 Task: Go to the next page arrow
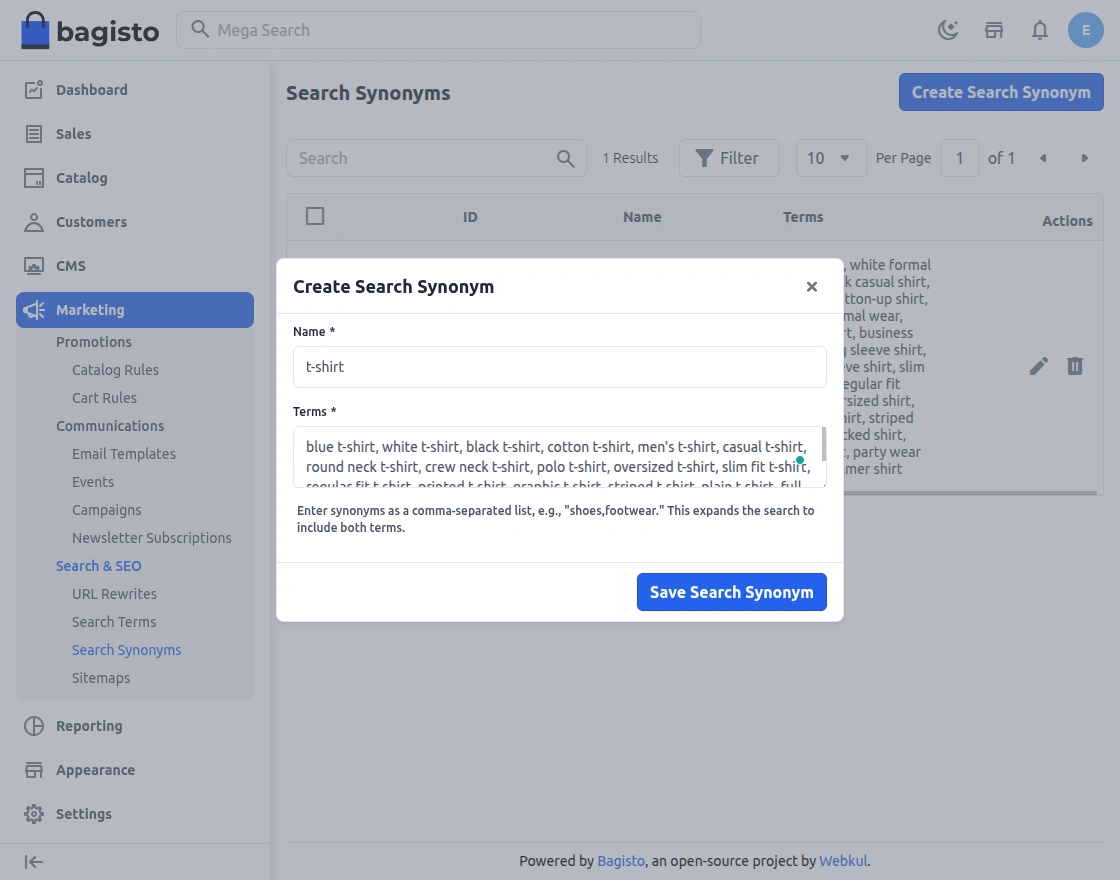coord(1084,158)
